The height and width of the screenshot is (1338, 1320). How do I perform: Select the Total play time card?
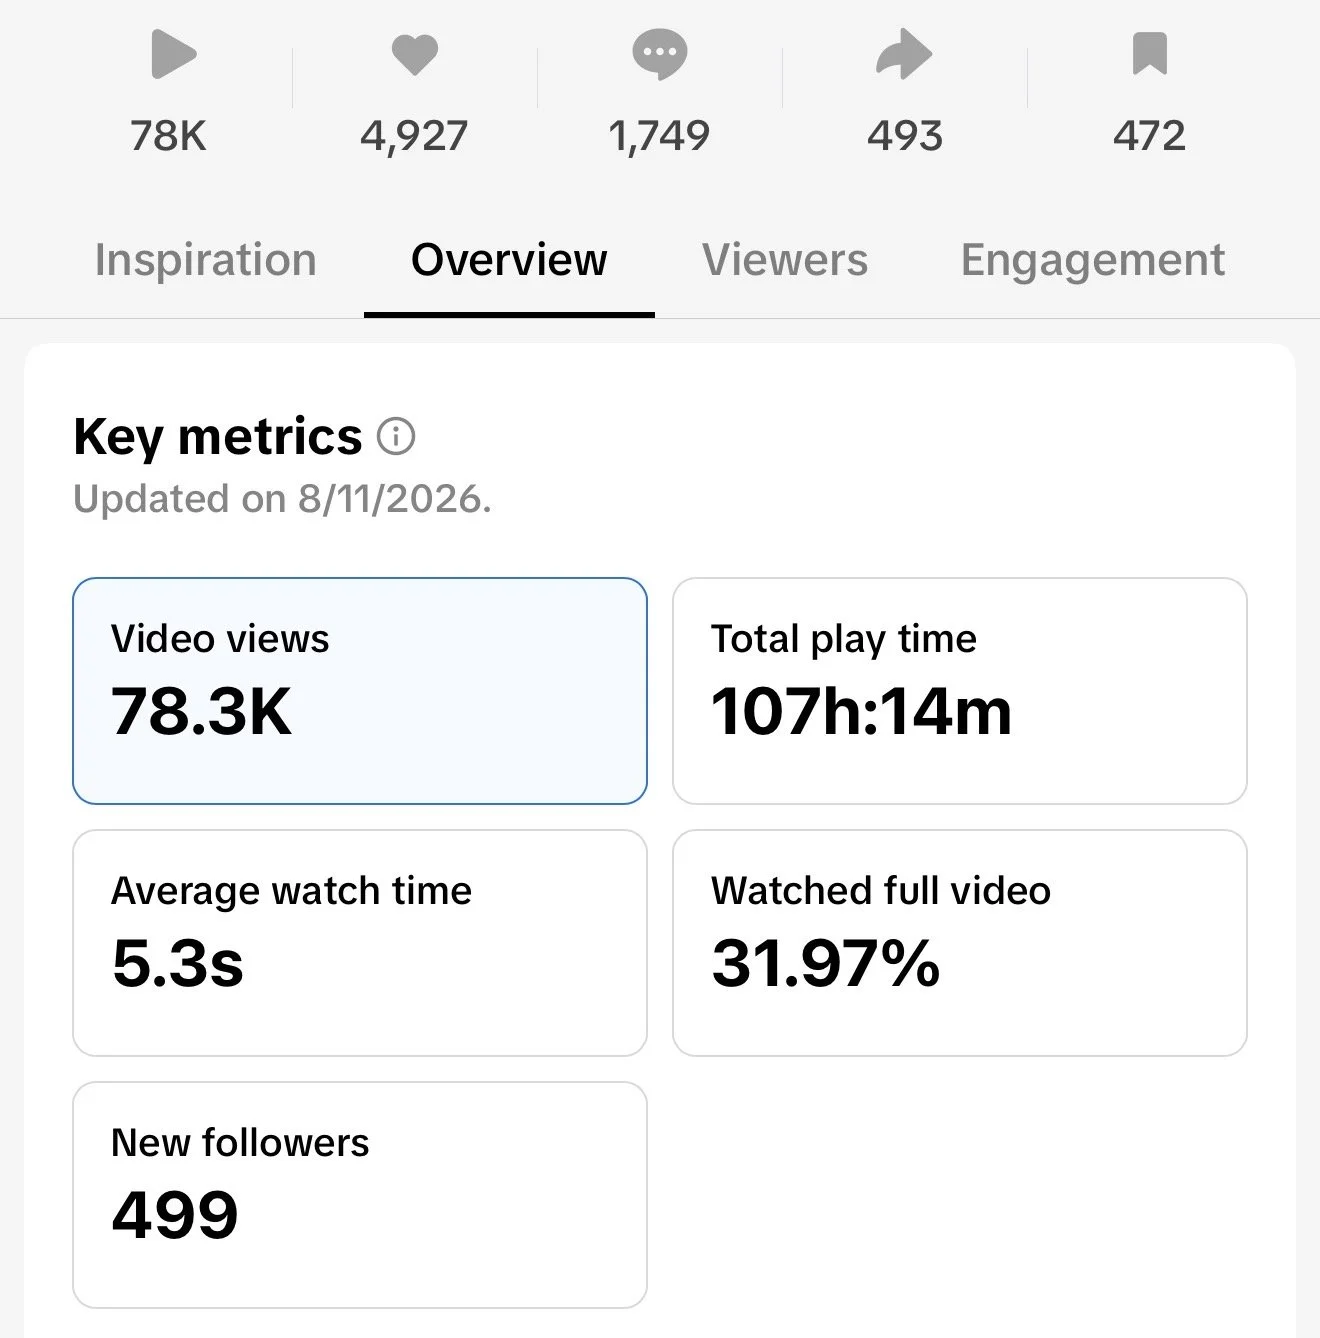(x=960, y=691)
